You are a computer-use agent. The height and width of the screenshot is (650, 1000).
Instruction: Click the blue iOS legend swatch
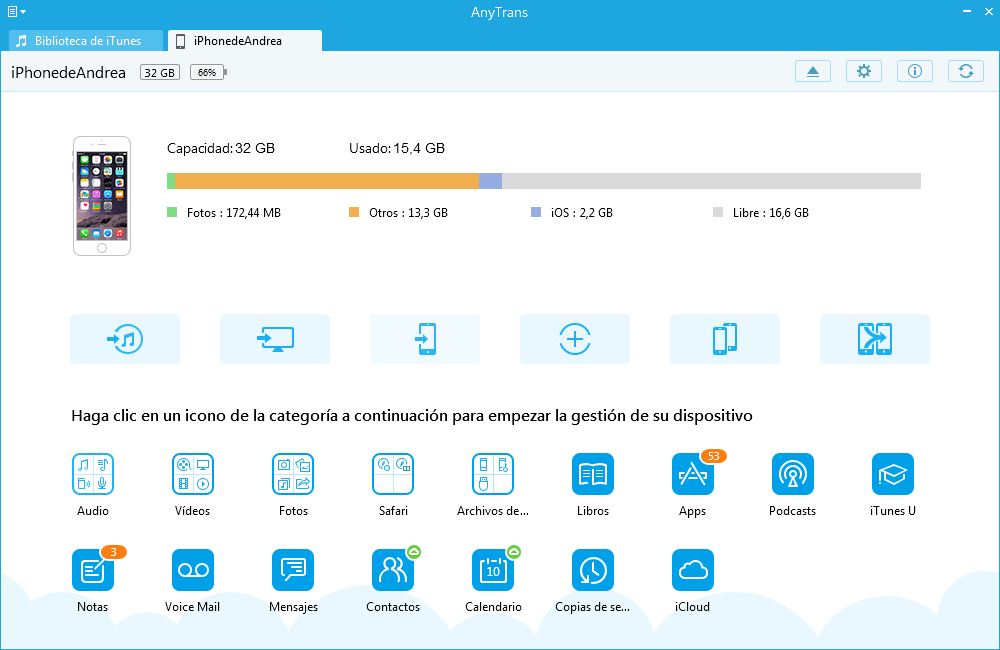[536, 212]
